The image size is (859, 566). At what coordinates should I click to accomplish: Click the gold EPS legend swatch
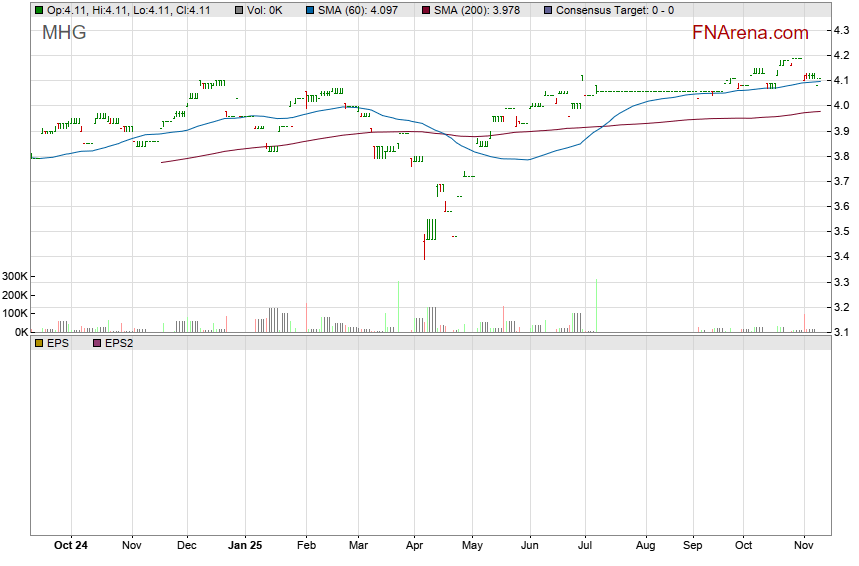point(39,343)
